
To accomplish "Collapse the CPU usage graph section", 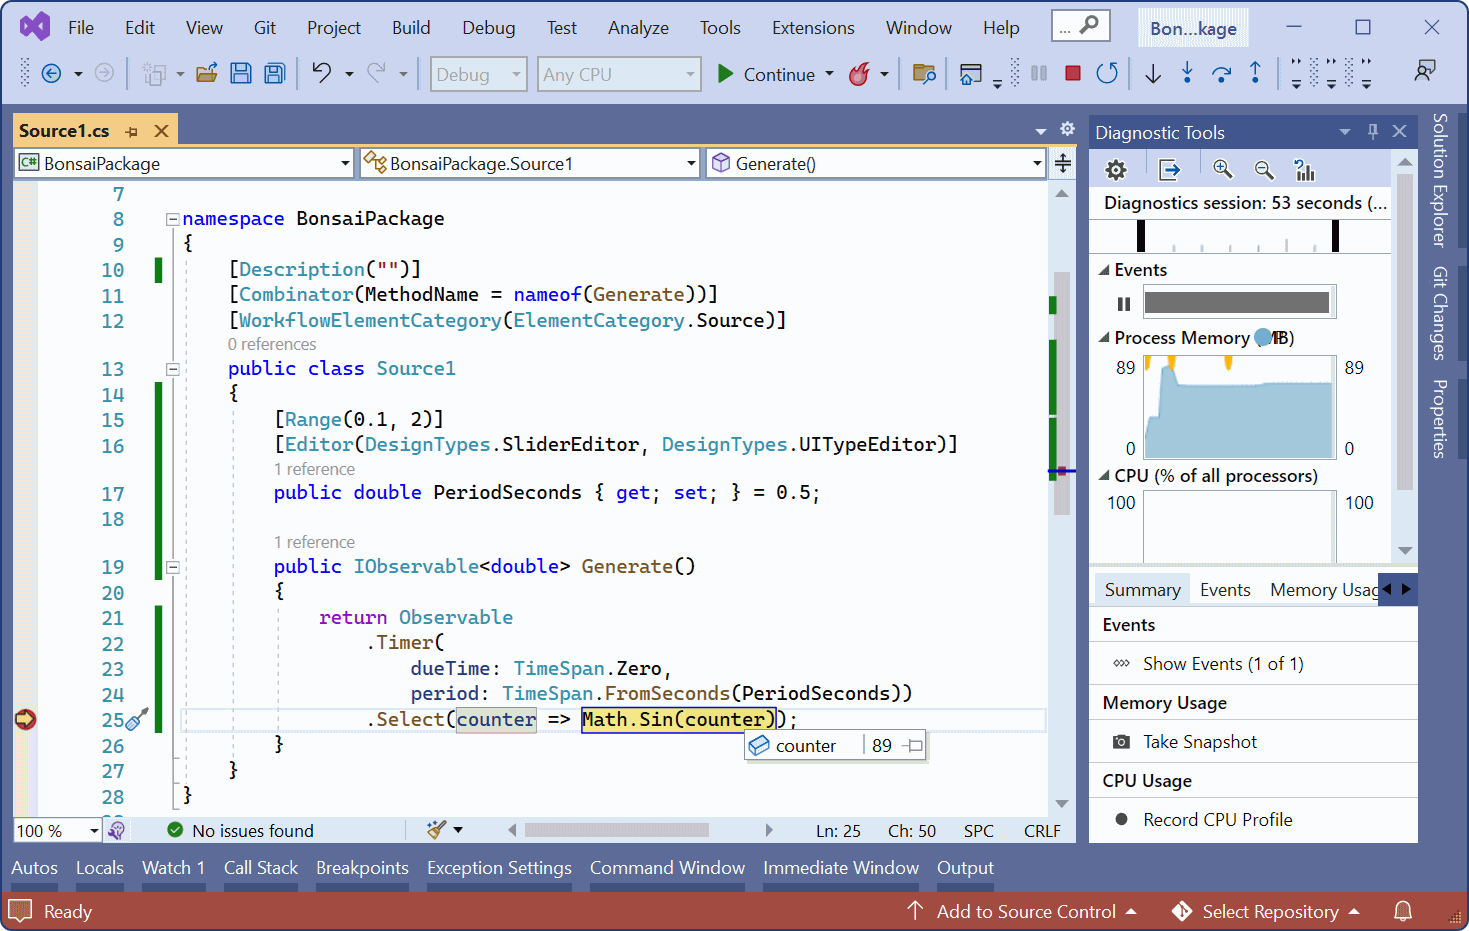I will pos(1104,476).
